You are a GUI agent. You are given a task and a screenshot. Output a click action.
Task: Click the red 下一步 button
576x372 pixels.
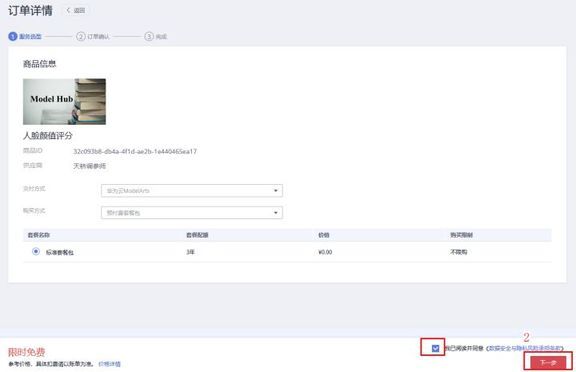[548, 362]
